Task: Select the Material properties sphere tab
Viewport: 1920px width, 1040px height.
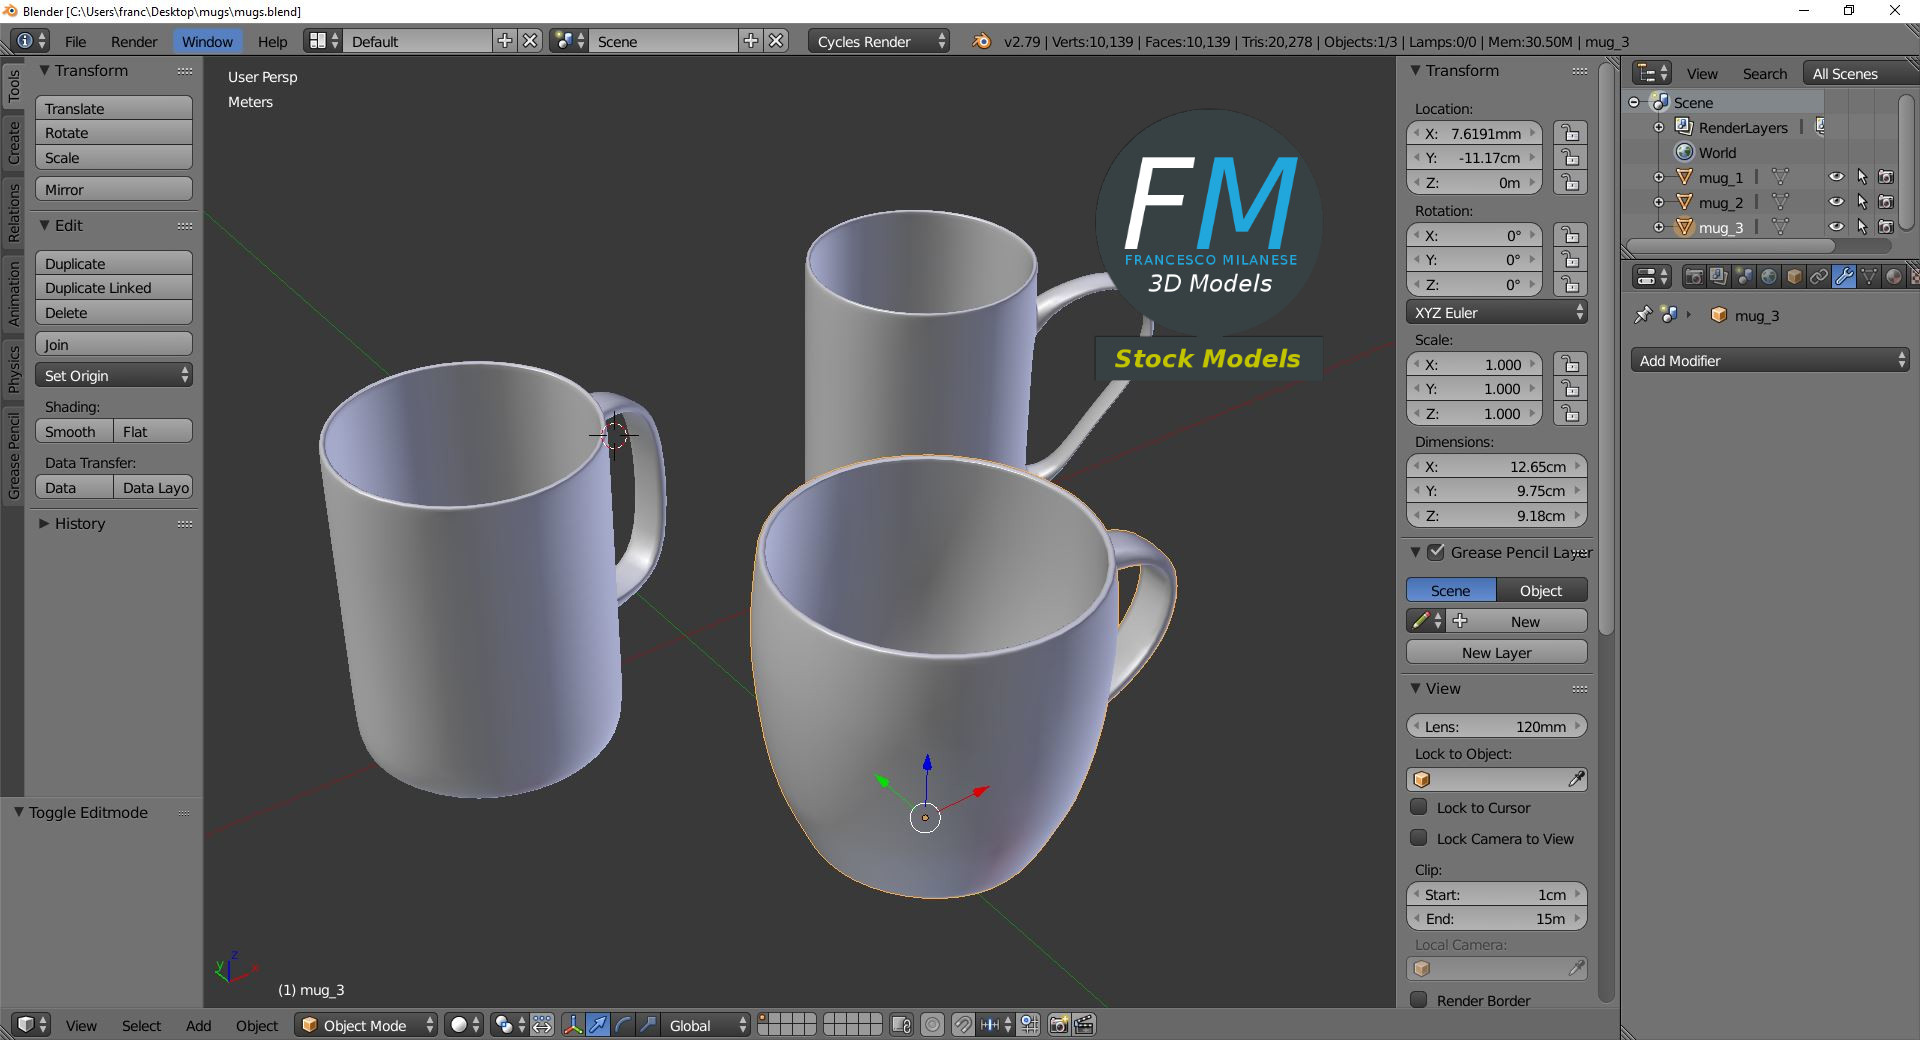Action: tap(1893, 277)
